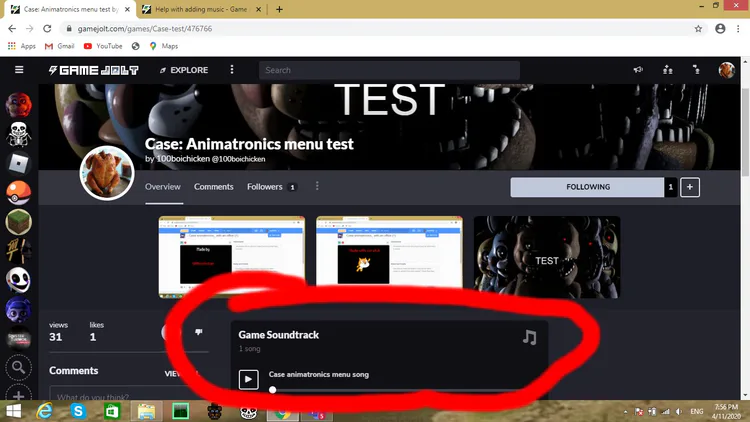Open the friend requests icon
The width and height of the screenshot is (750, 422).
(x=668, y=70)
